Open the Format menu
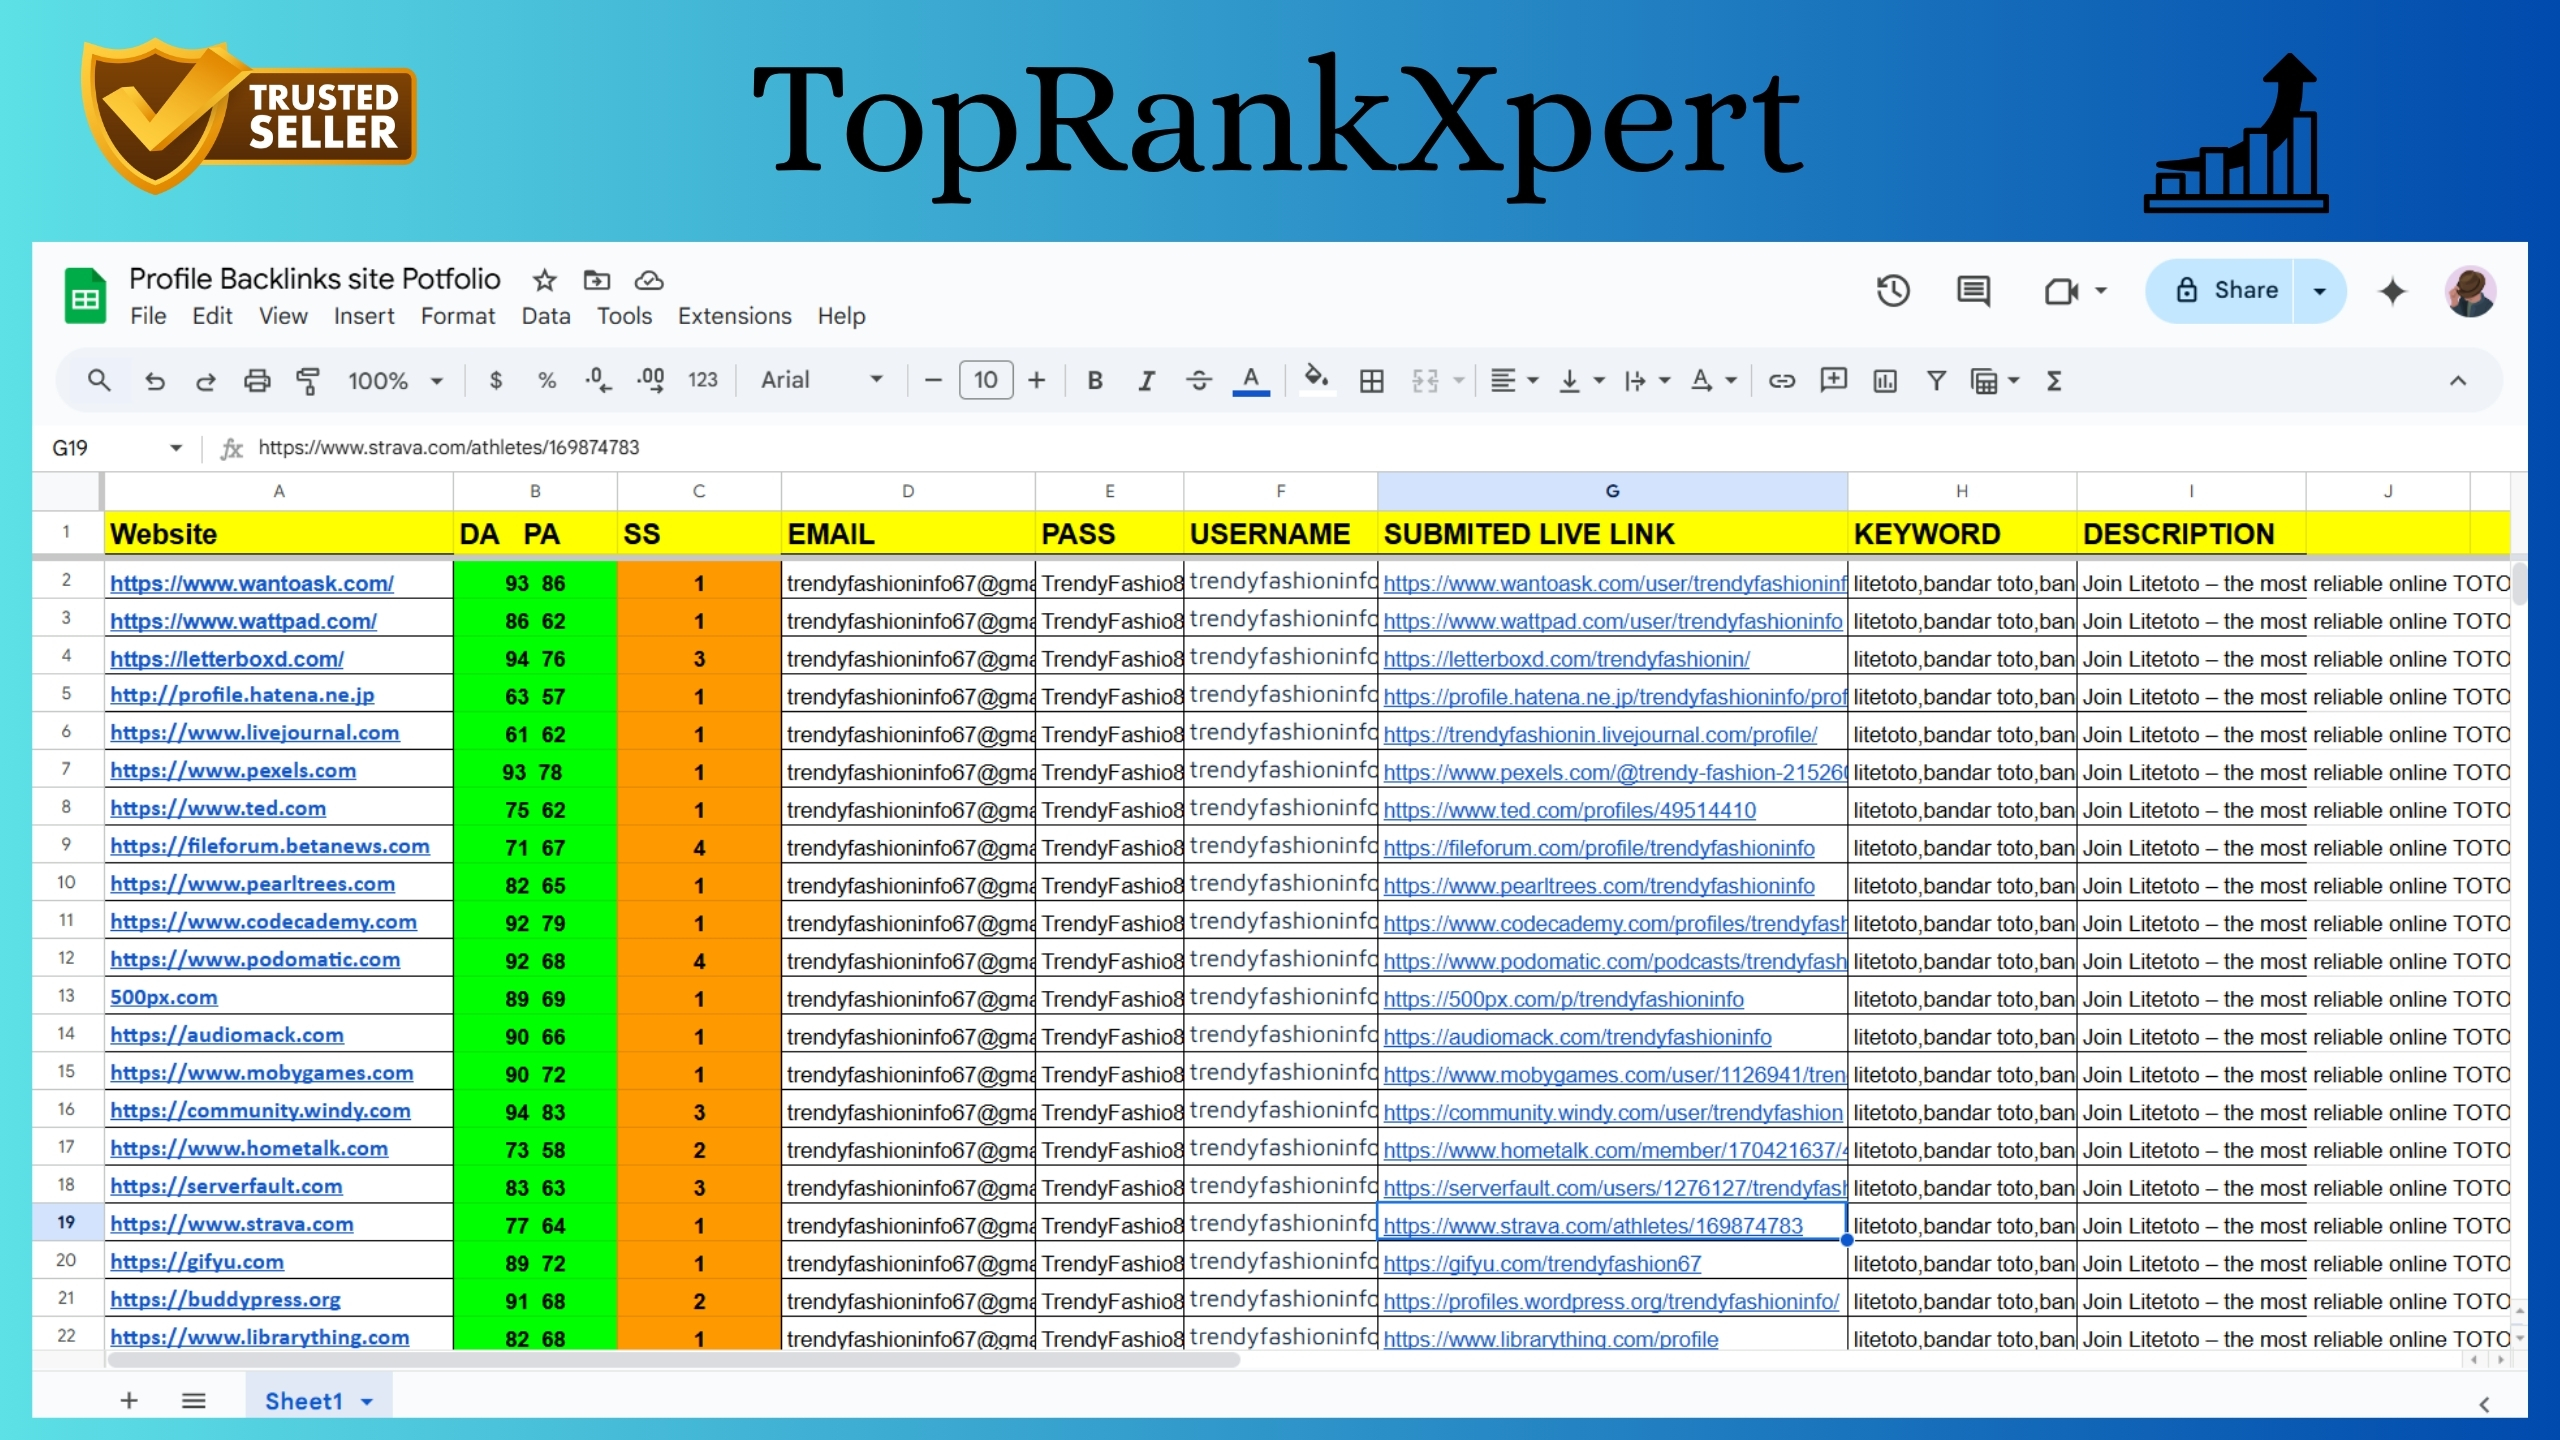This screenshot has height=1440, width=2560. [457, 316]
